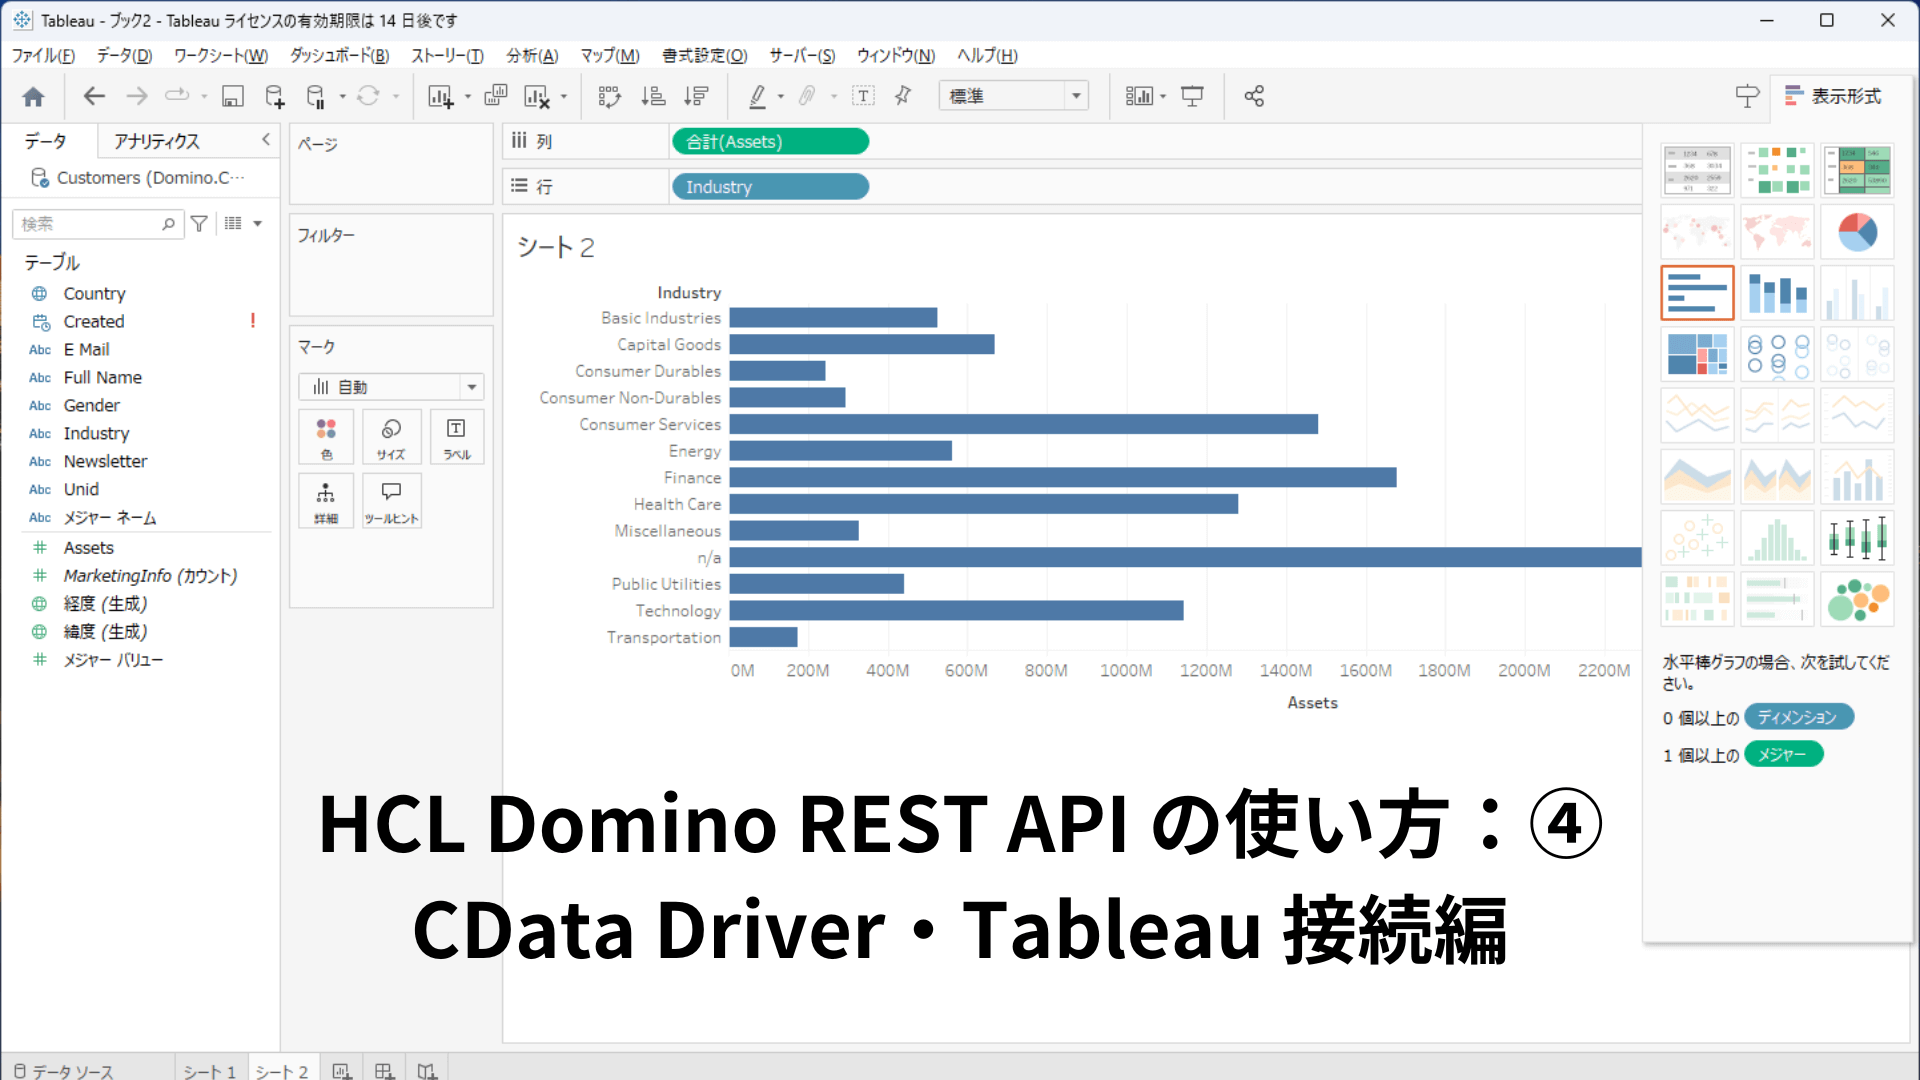Screen dimensions: 1920x1080
Task: Click the share workbook icon
Action: tap(1254, 95)
